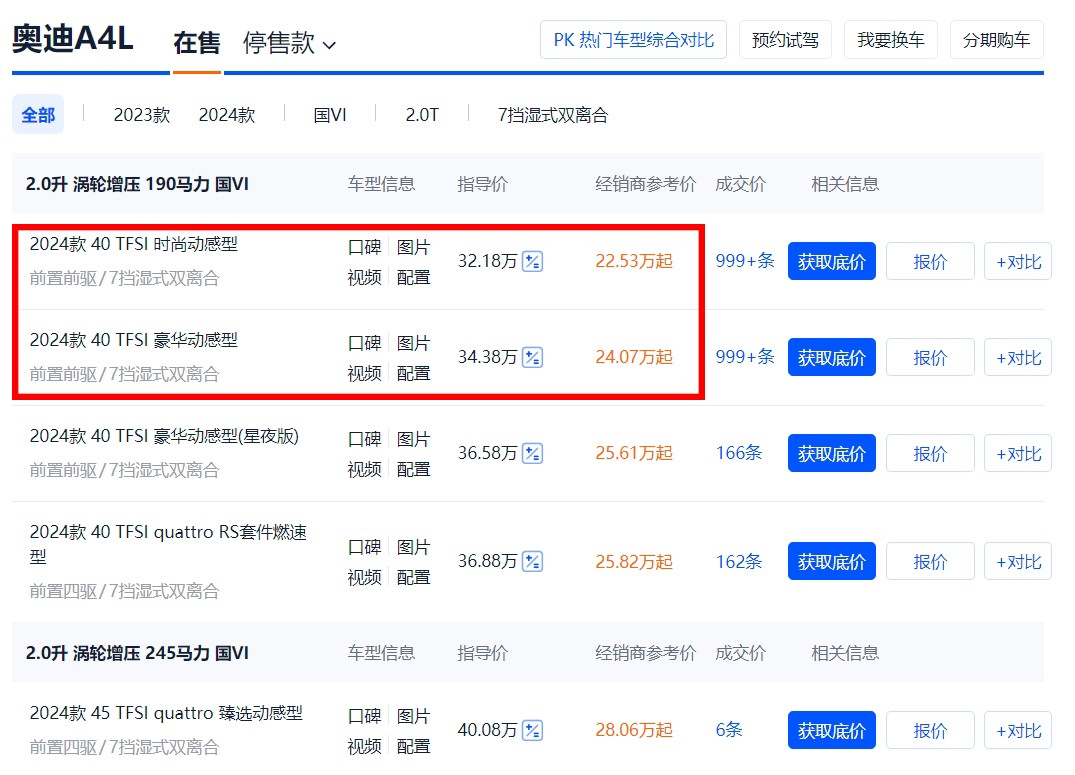
Task: Click PK 热门车型综合对比 button
Action: pos(633,40)
